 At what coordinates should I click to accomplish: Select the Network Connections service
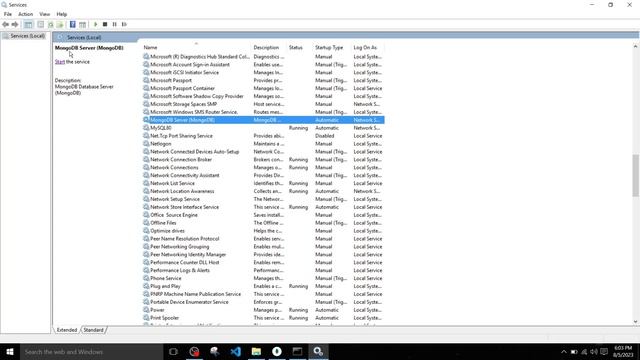[174, 167]
